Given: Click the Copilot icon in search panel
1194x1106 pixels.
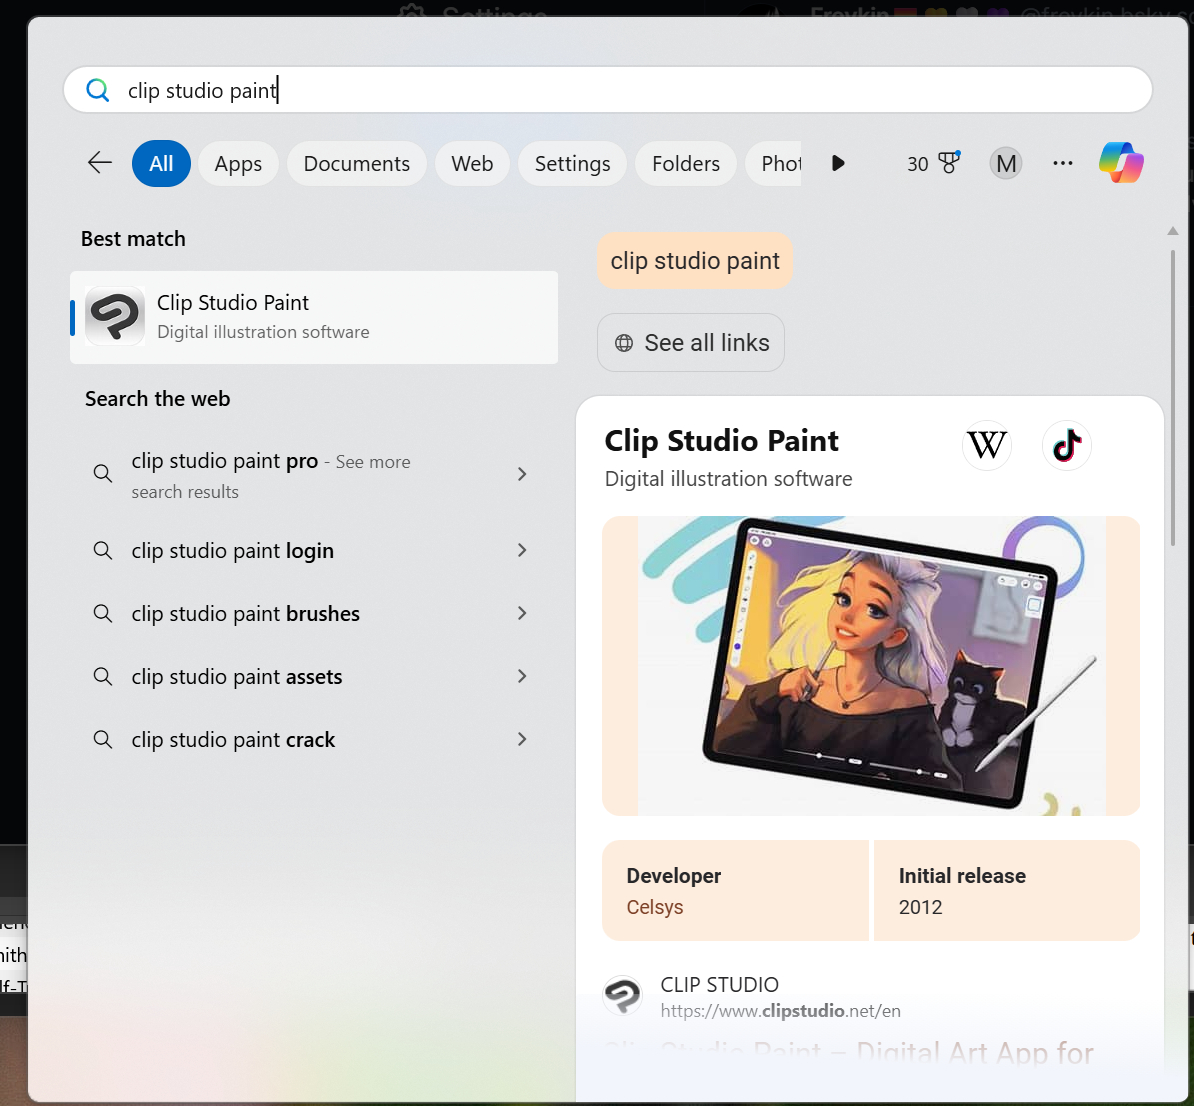Looking at the screenshot, I should [1121, 163].
